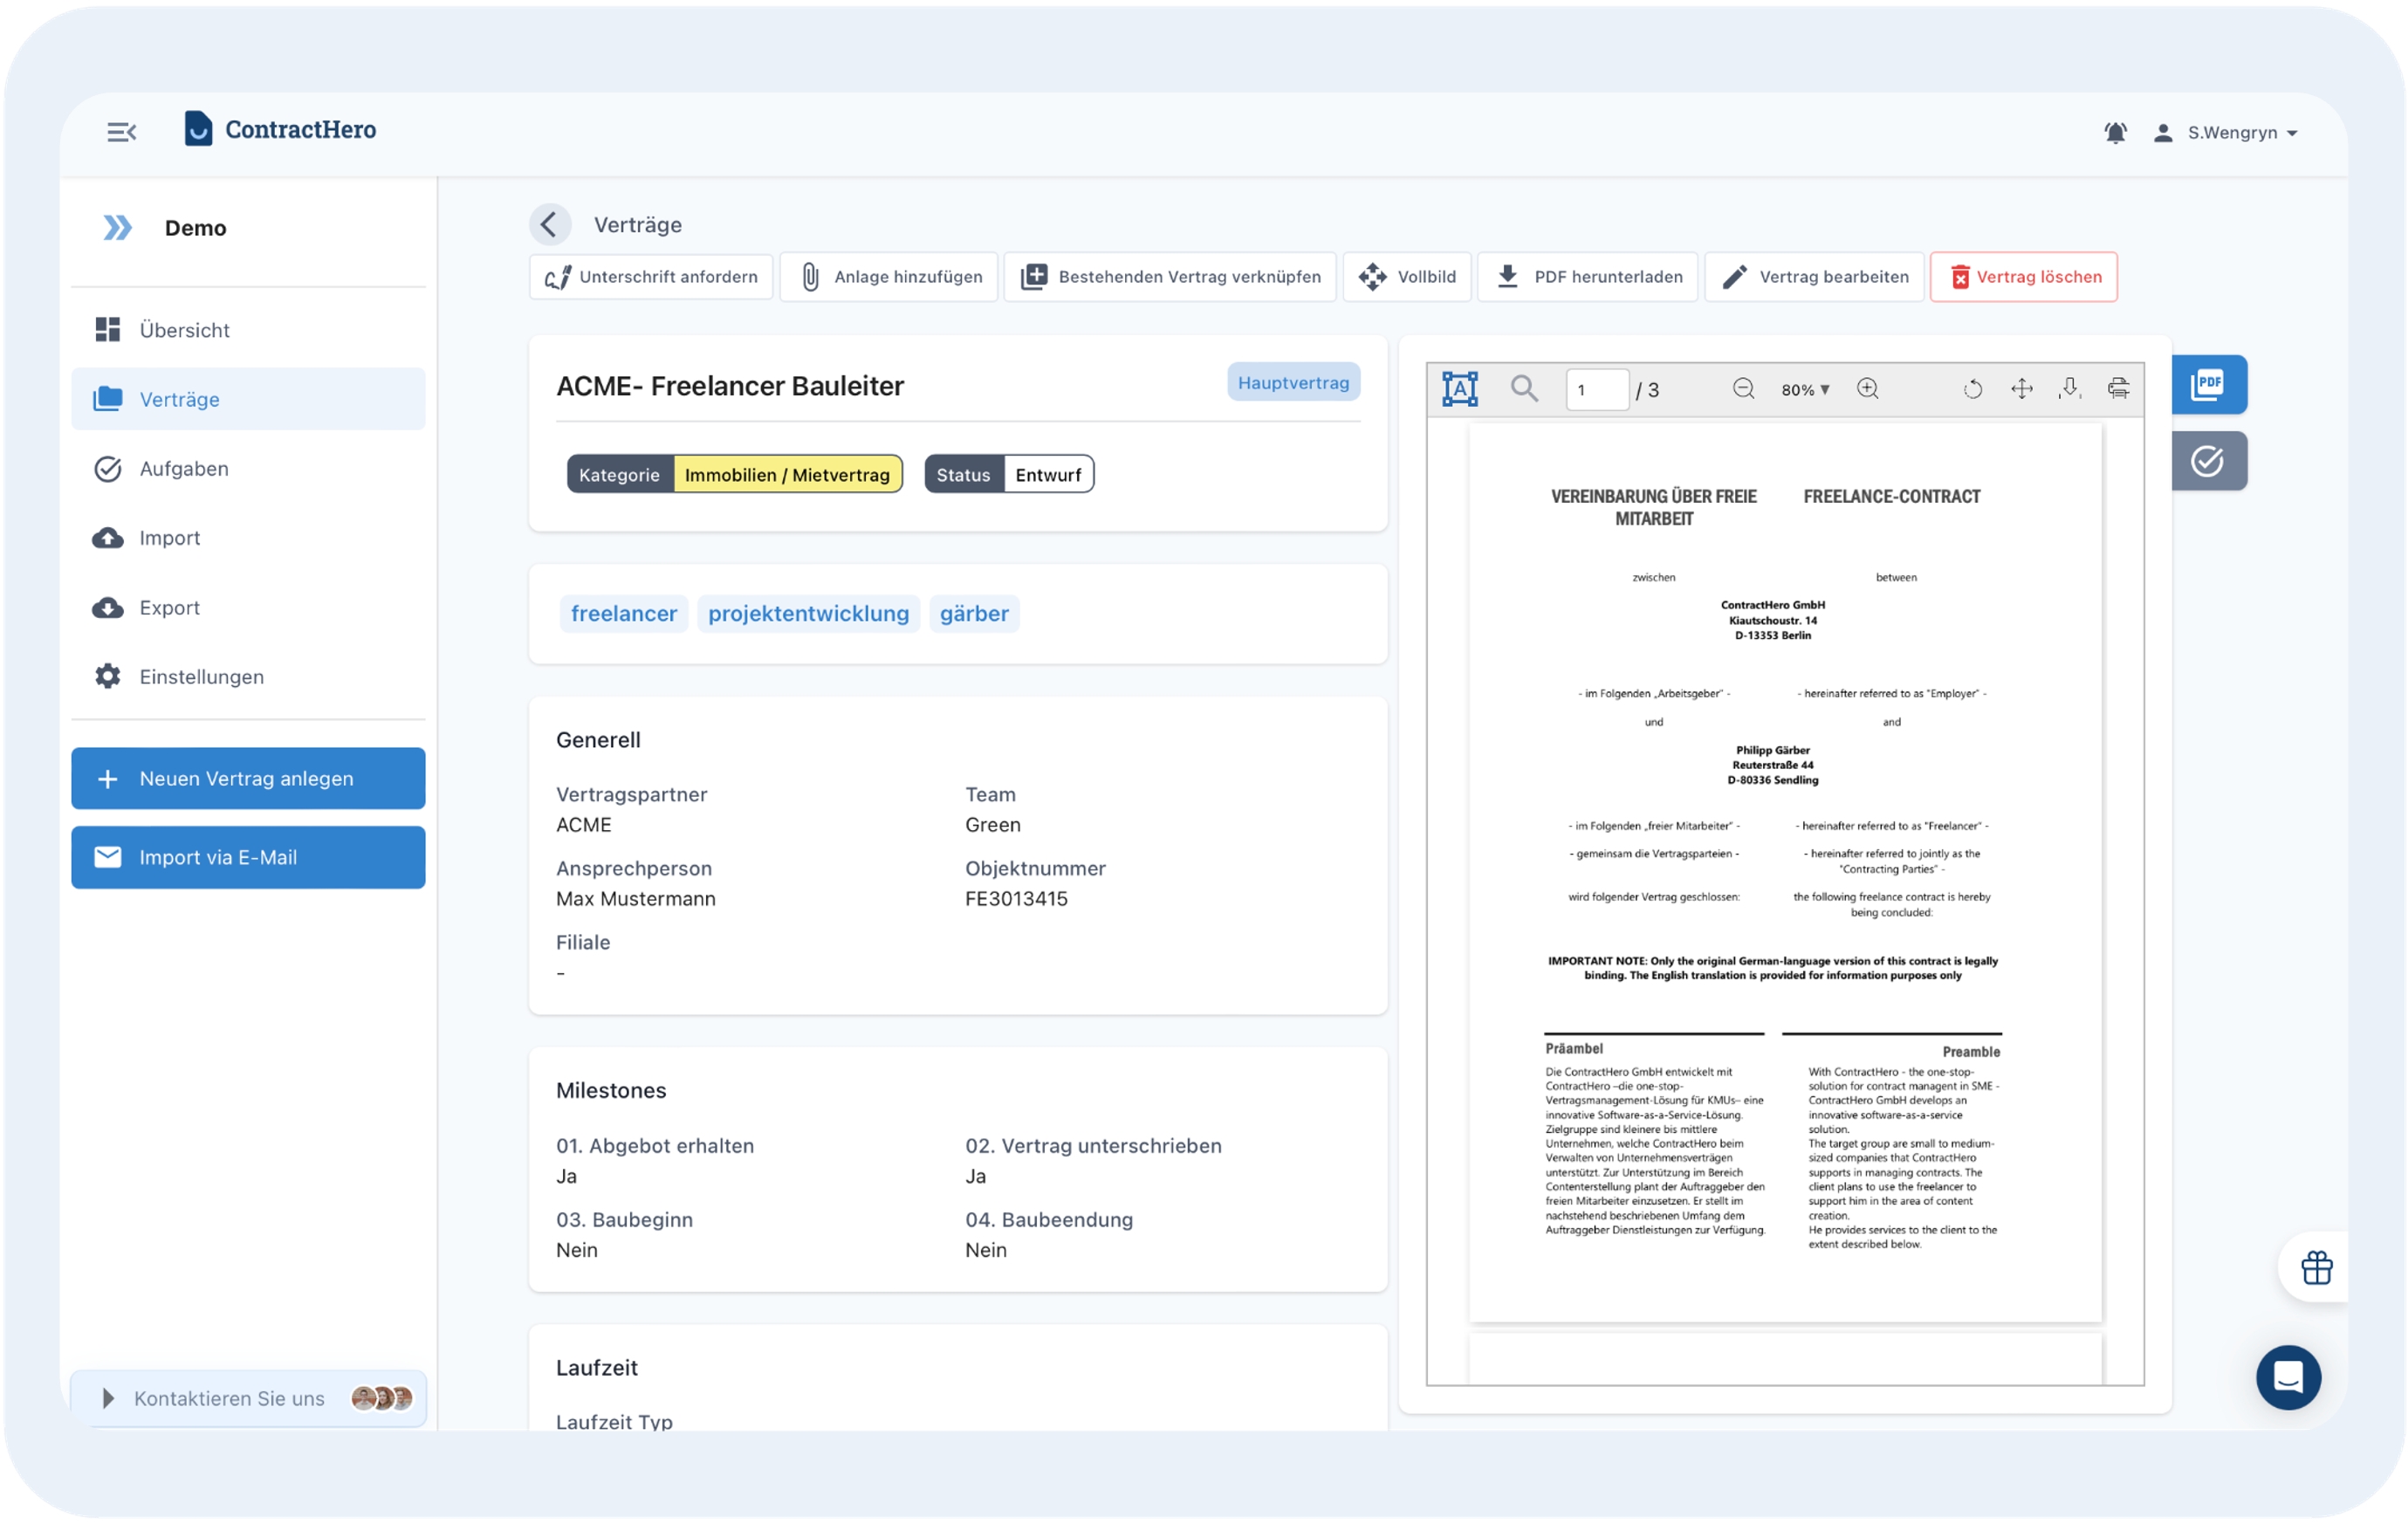The image size is (2408, 1524).
Task: Collapse sidebar with hamburger menu icon
Action: tap(121, 132)
